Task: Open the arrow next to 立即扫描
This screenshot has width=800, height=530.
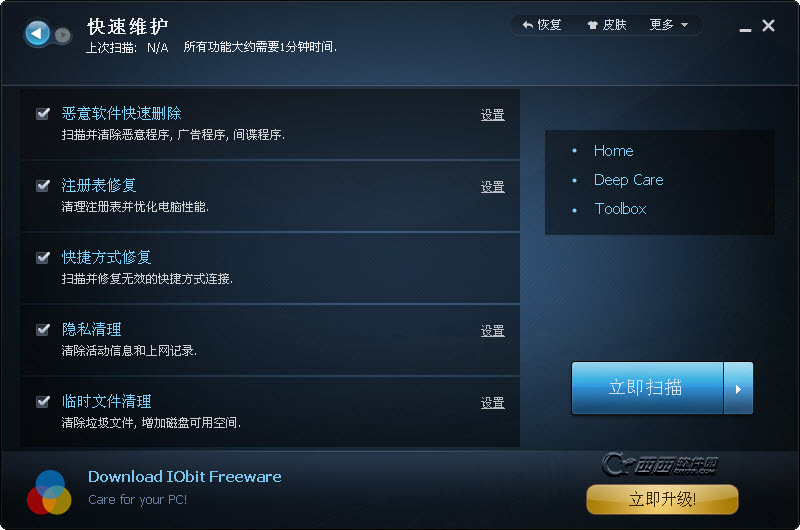Action: 738,388
